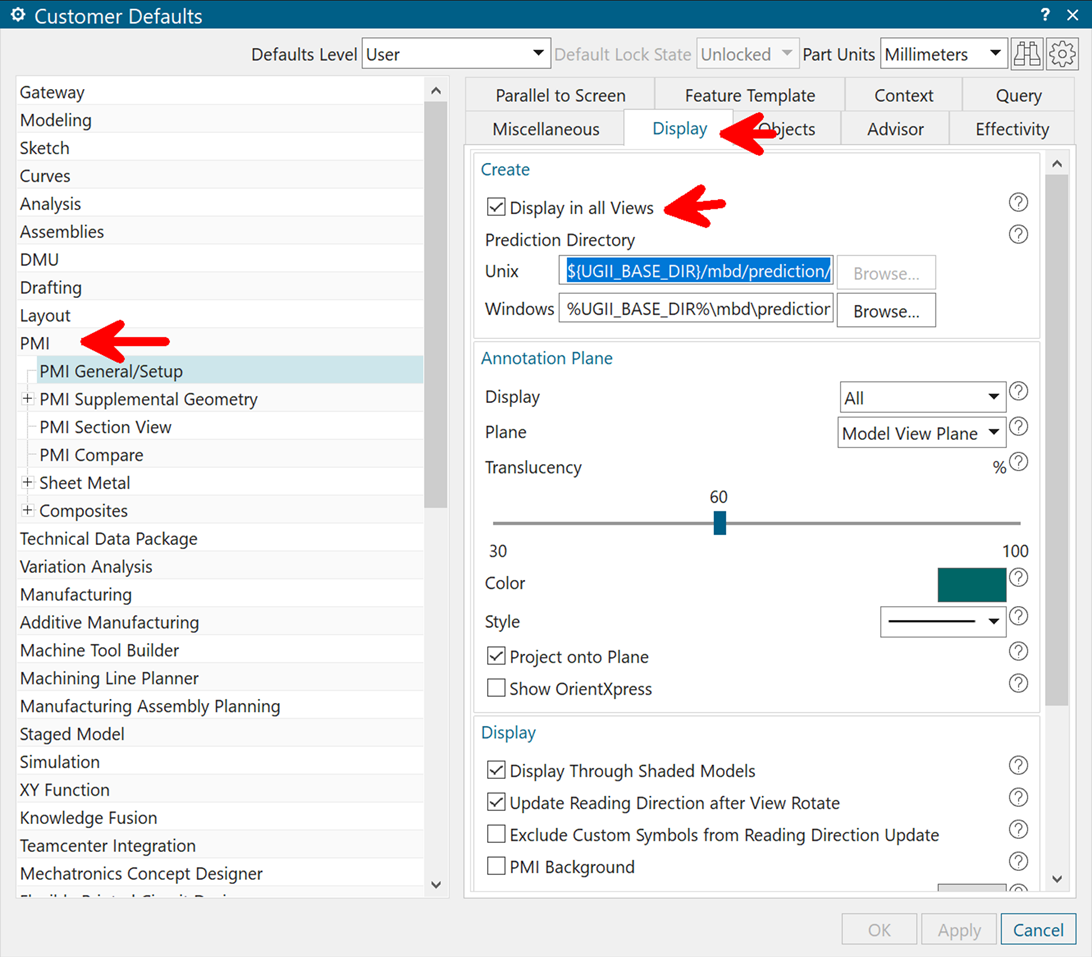Toggle Update Reading Direction after View Rotate
The width and height of the screenshot is (1092, 957).
click(x=496, y=802)
